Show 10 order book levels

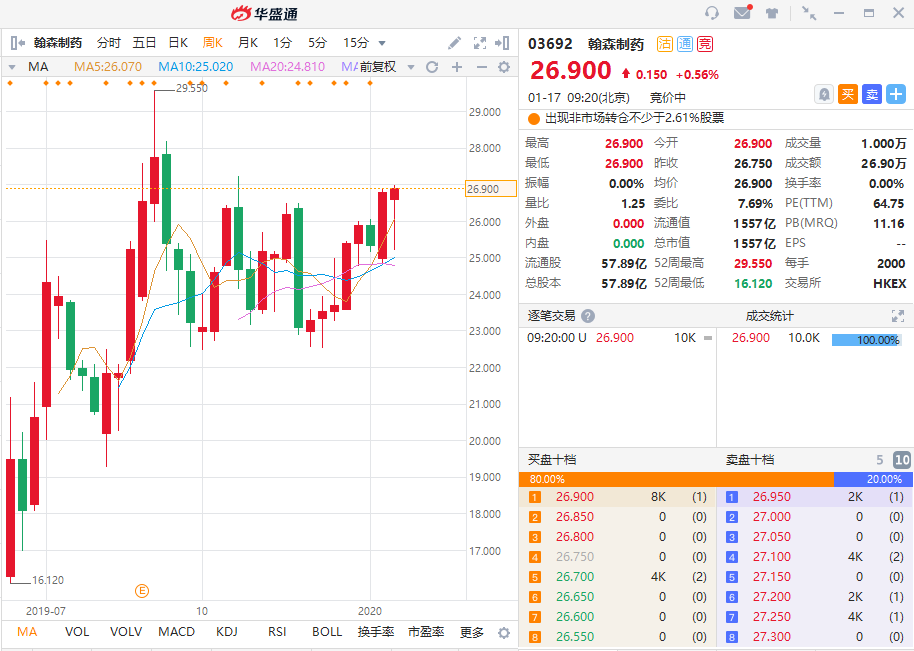902,460
